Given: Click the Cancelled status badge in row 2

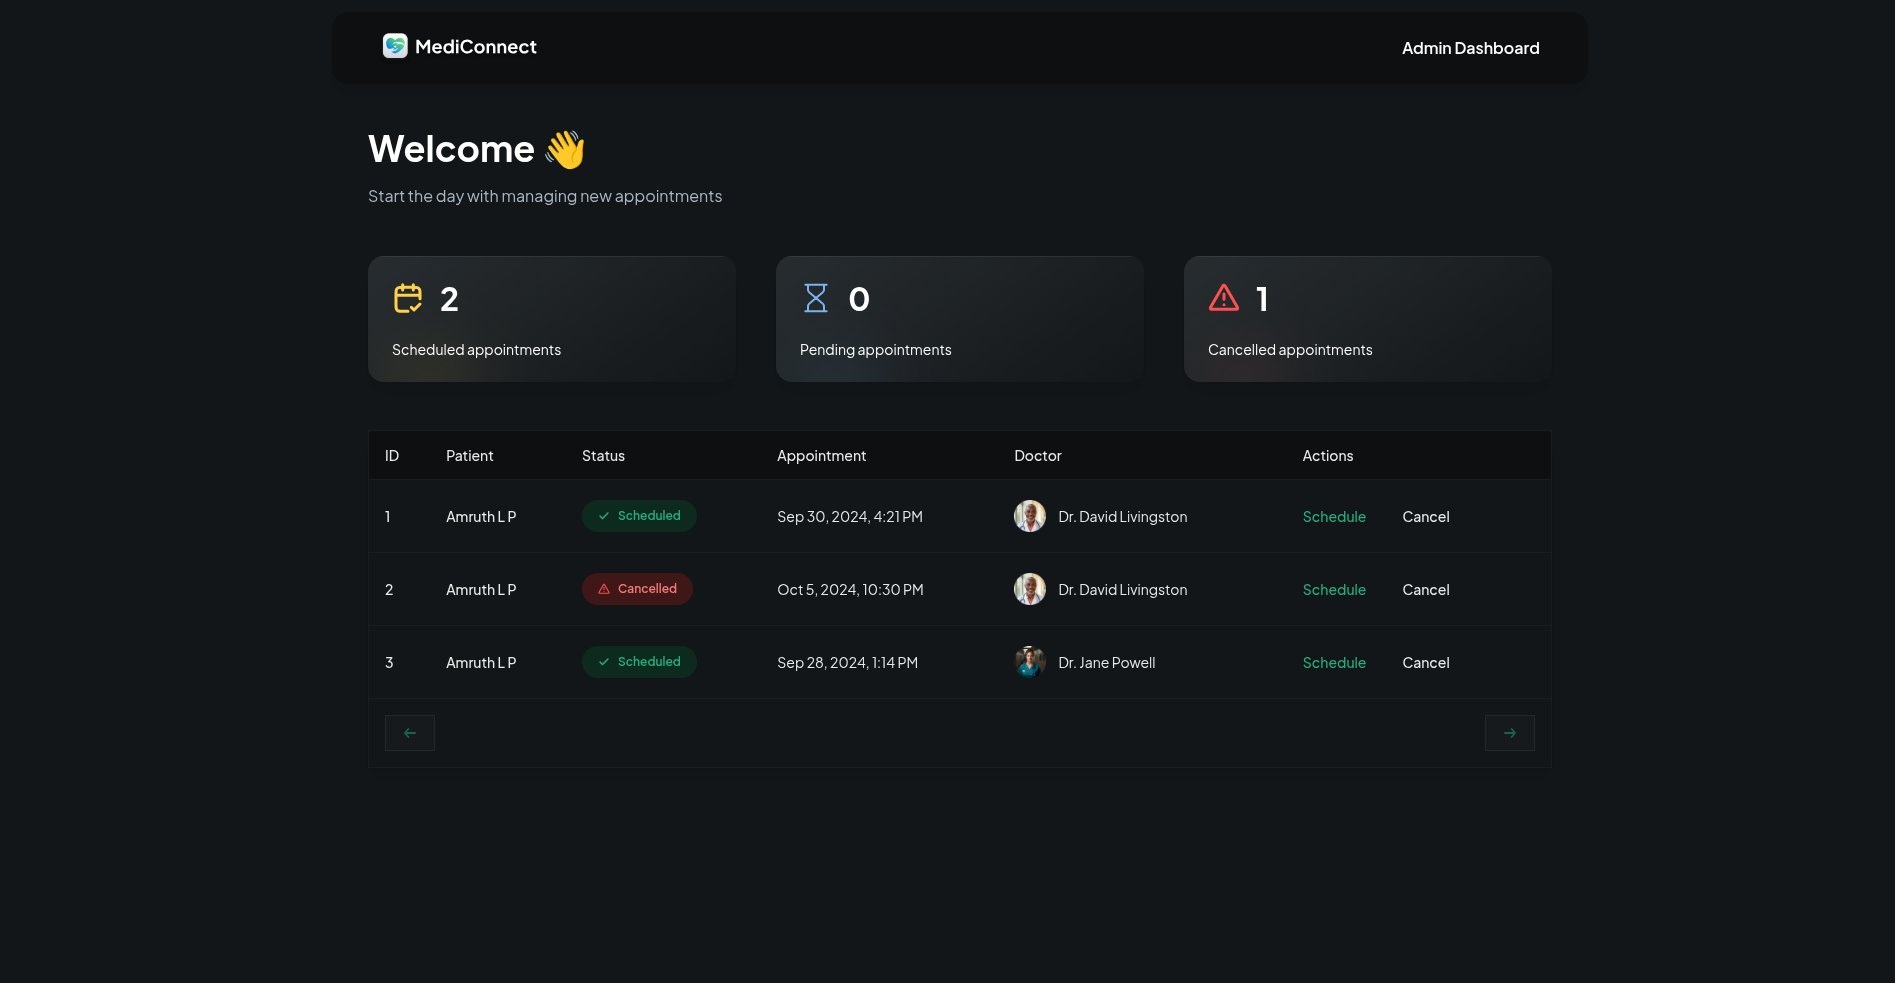Looking at the screenshot, I should coord(638,589).
